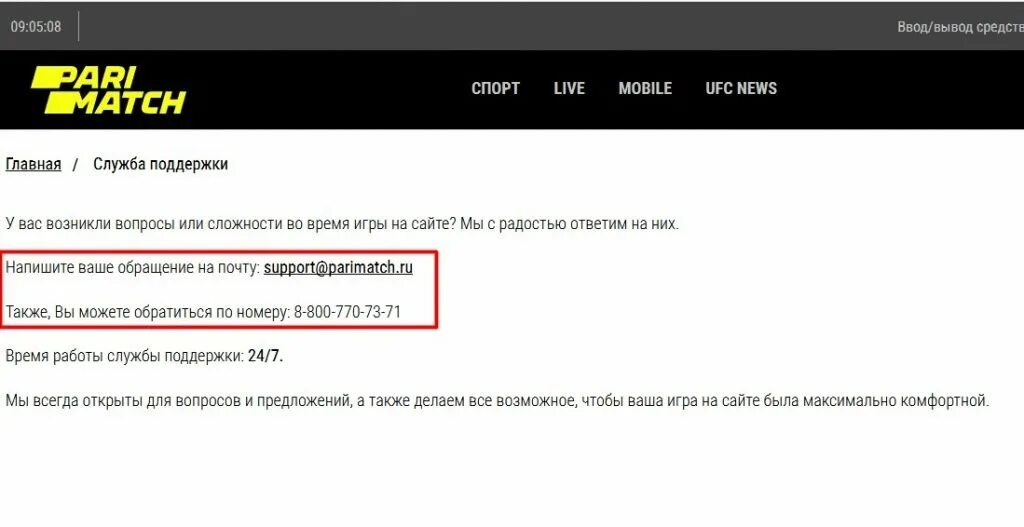Click the slash separator in the breadcrumb
This screenshot has width=1024, height=527.
click(x=75, y=165)
